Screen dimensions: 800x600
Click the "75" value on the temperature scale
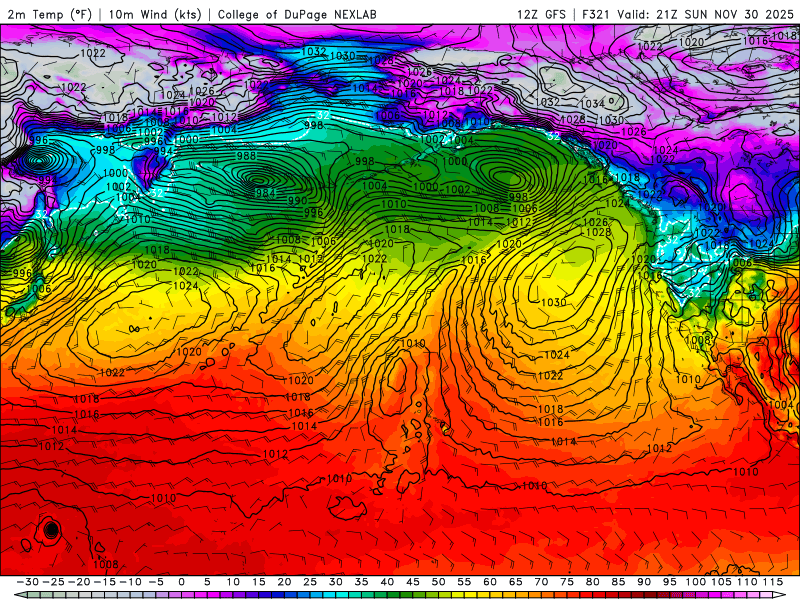567,582
